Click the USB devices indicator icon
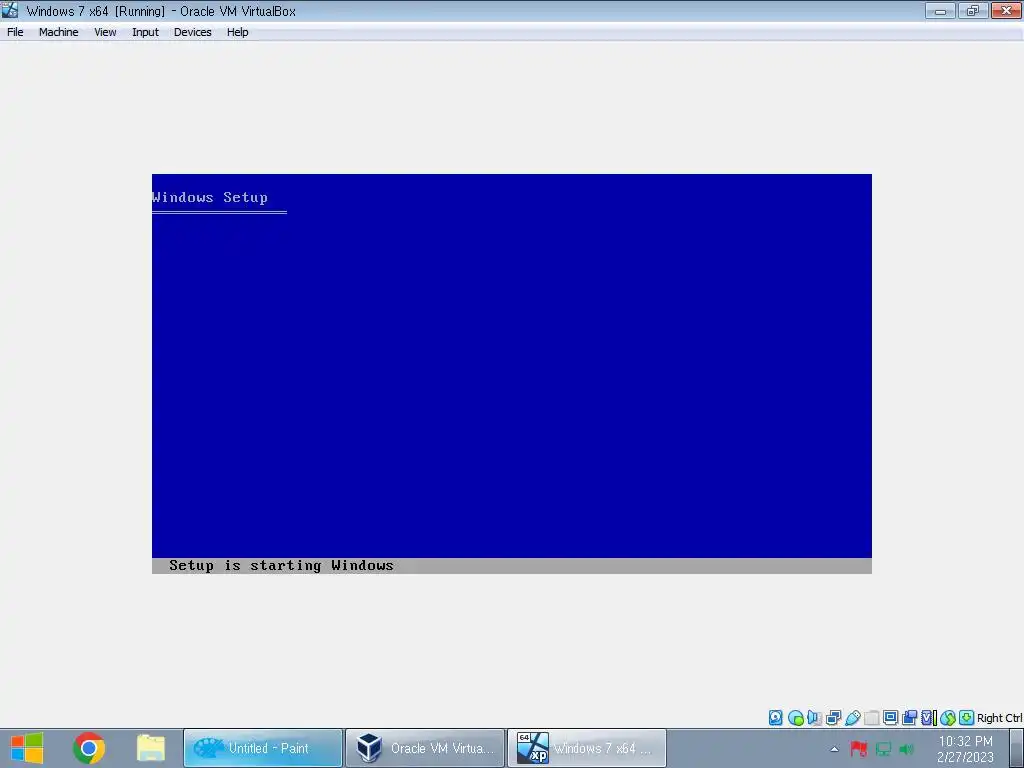The image size is (1024, 768). click(852, 718)
